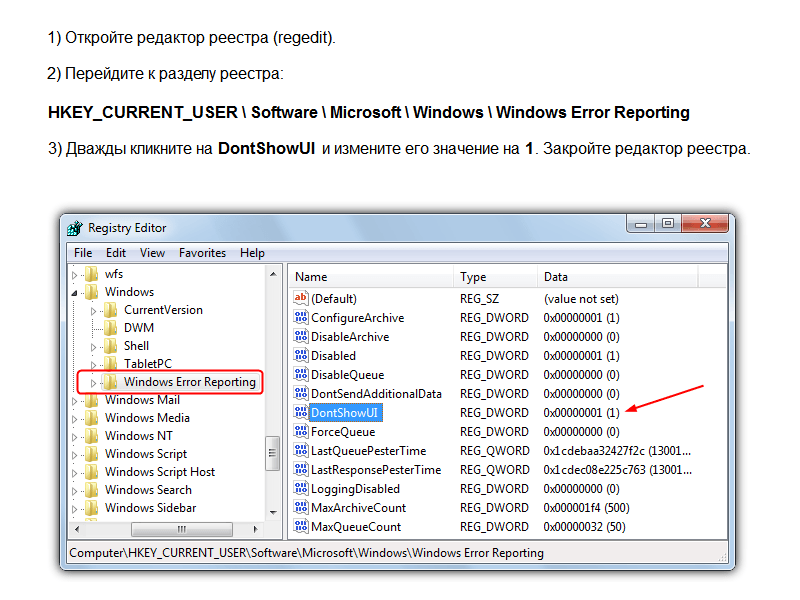Image resolution: width=800 pixels, height=600 pixels.
Task: Click the DWORD icon beside MaxArchiveCount
Action: (x=301, y=508)
